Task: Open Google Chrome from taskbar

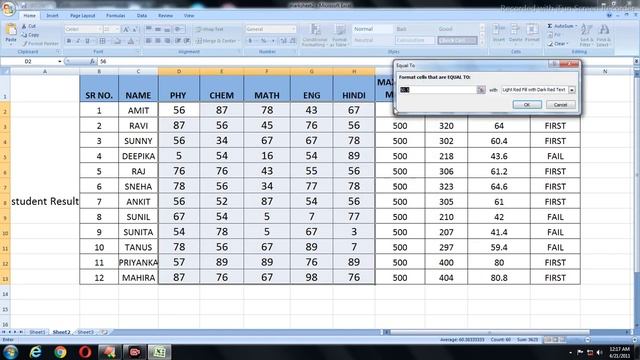Action: (x=60, y=352)
